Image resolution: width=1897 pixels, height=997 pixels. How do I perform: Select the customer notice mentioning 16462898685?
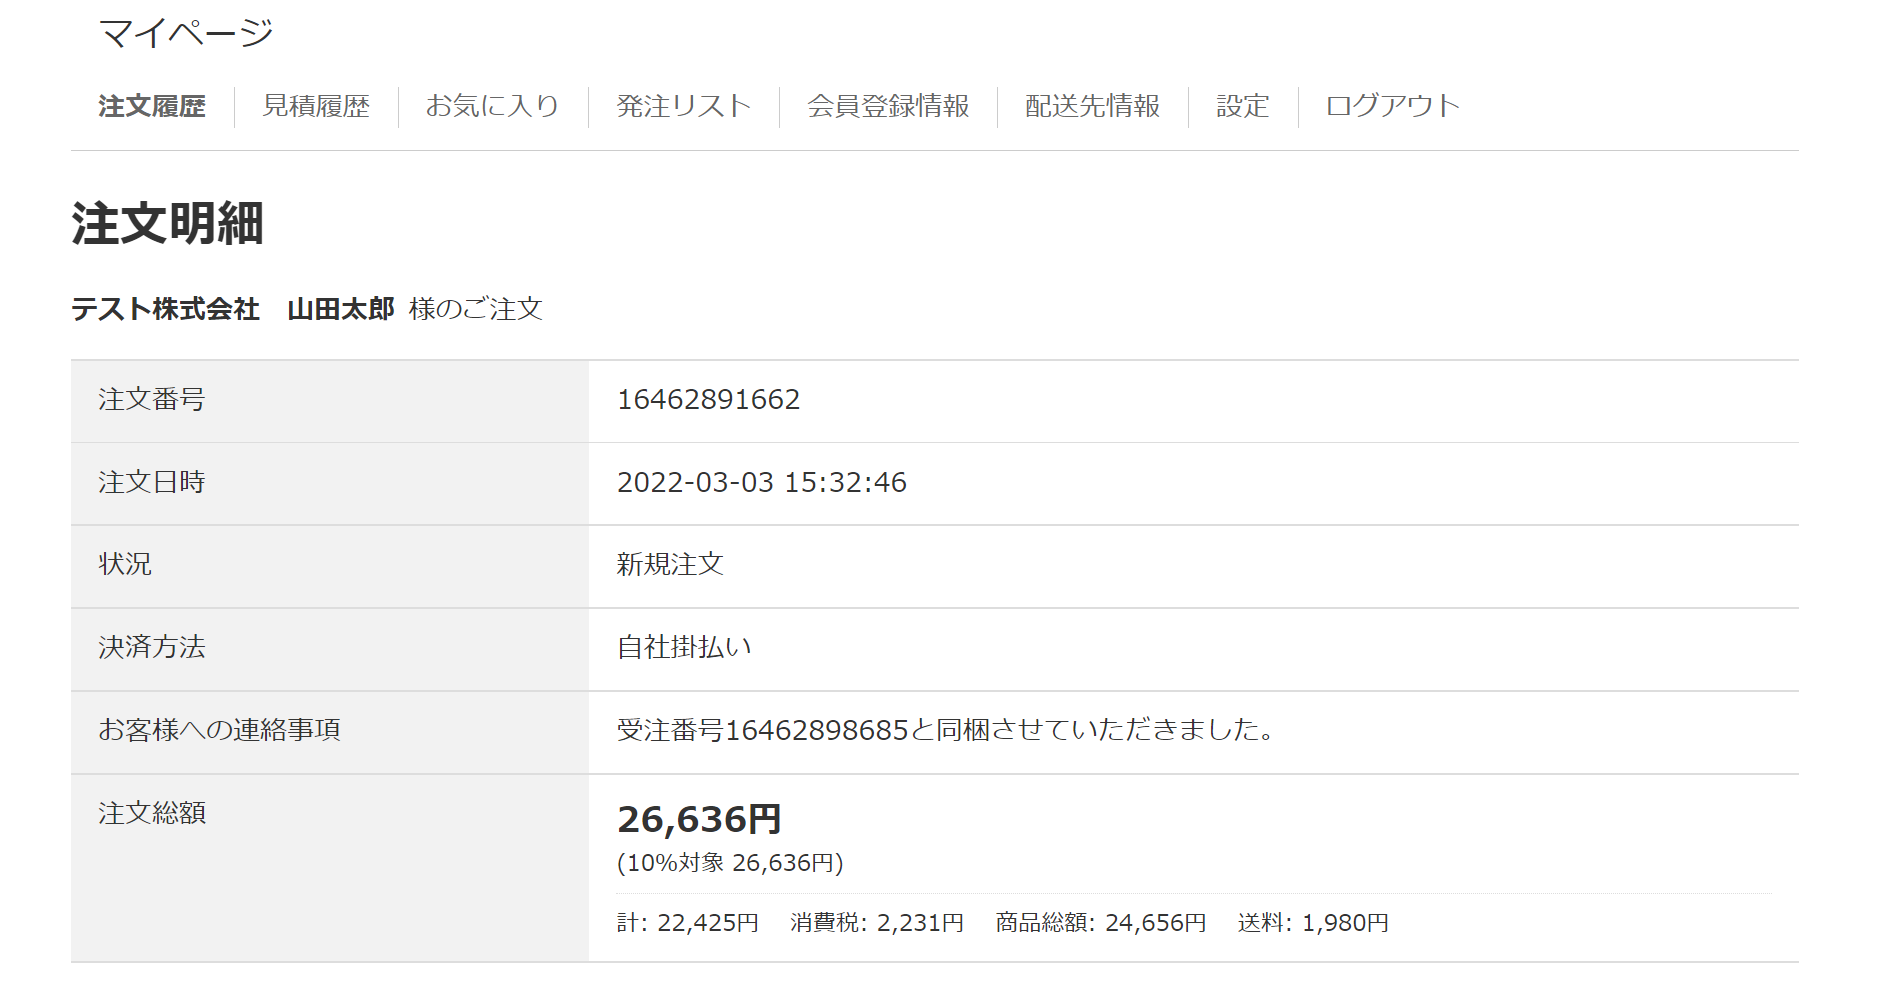point(947,730)
